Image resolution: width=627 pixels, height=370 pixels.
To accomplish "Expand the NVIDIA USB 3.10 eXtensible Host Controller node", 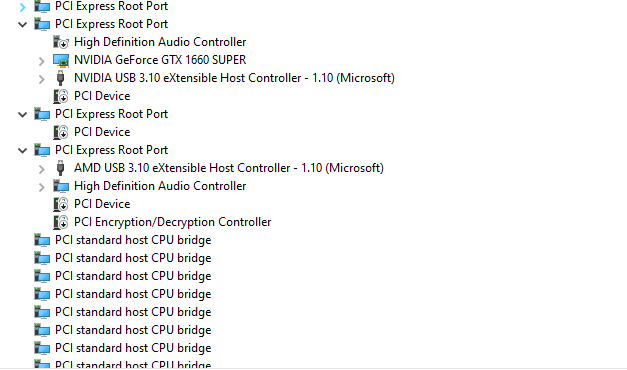I will tap(42, 79).
